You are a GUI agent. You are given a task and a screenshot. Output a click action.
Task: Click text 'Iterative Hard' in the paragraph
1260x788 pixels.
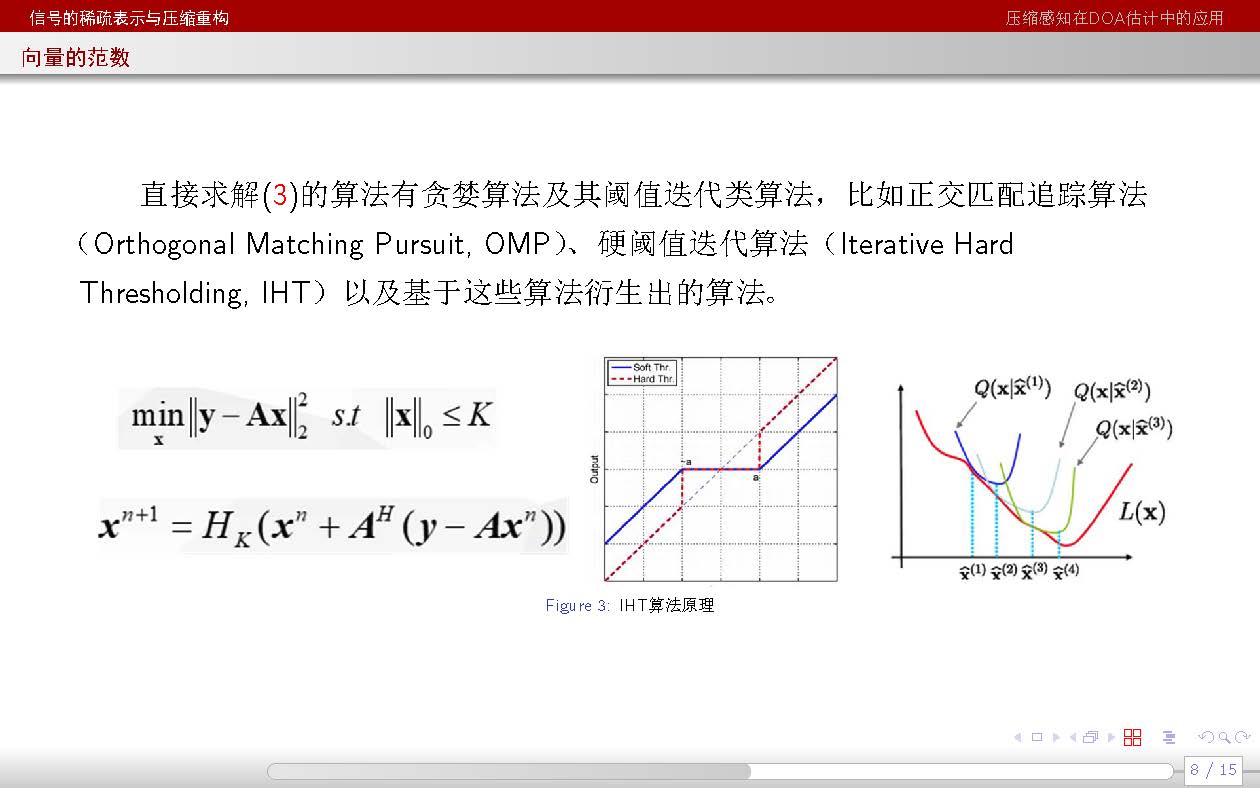(x=926, y=244)
